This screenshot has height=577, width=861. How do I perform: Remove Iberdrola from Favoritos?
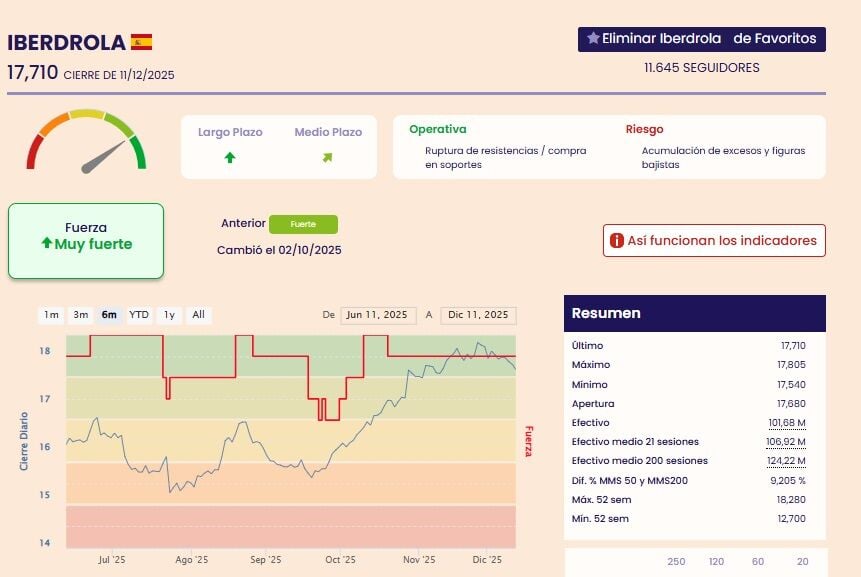701,39
